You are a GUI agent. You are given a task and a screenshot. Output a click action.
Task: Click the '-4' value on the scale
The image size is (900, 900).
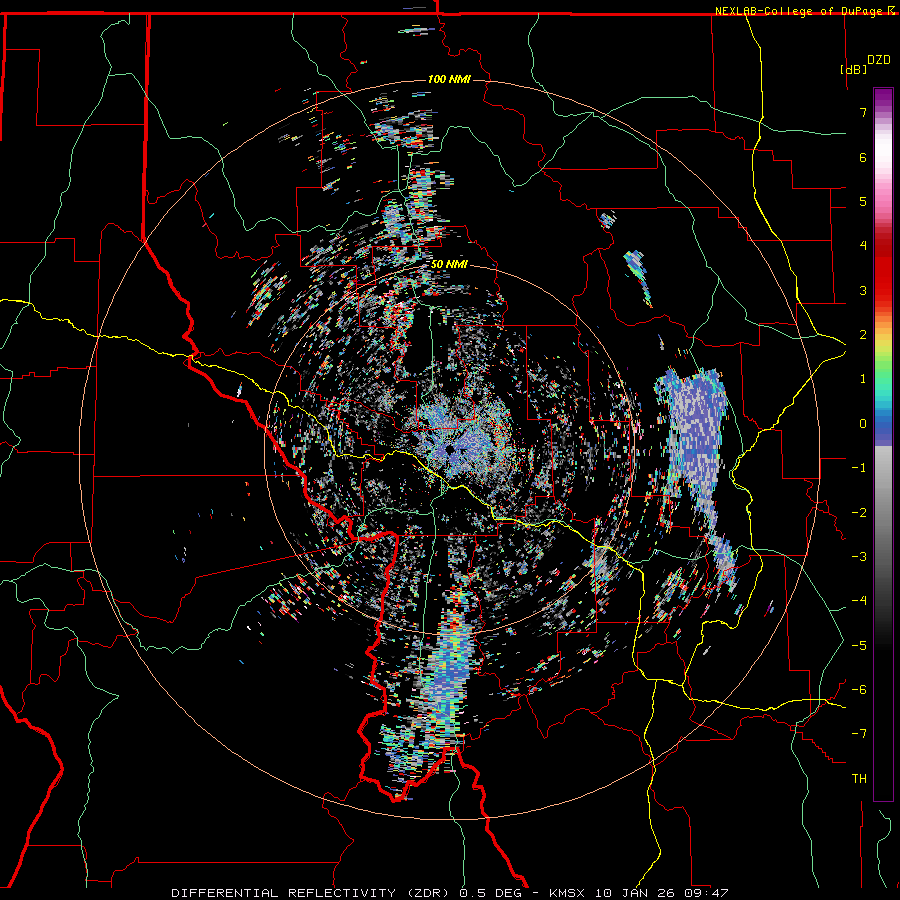[x=859, y=601]
